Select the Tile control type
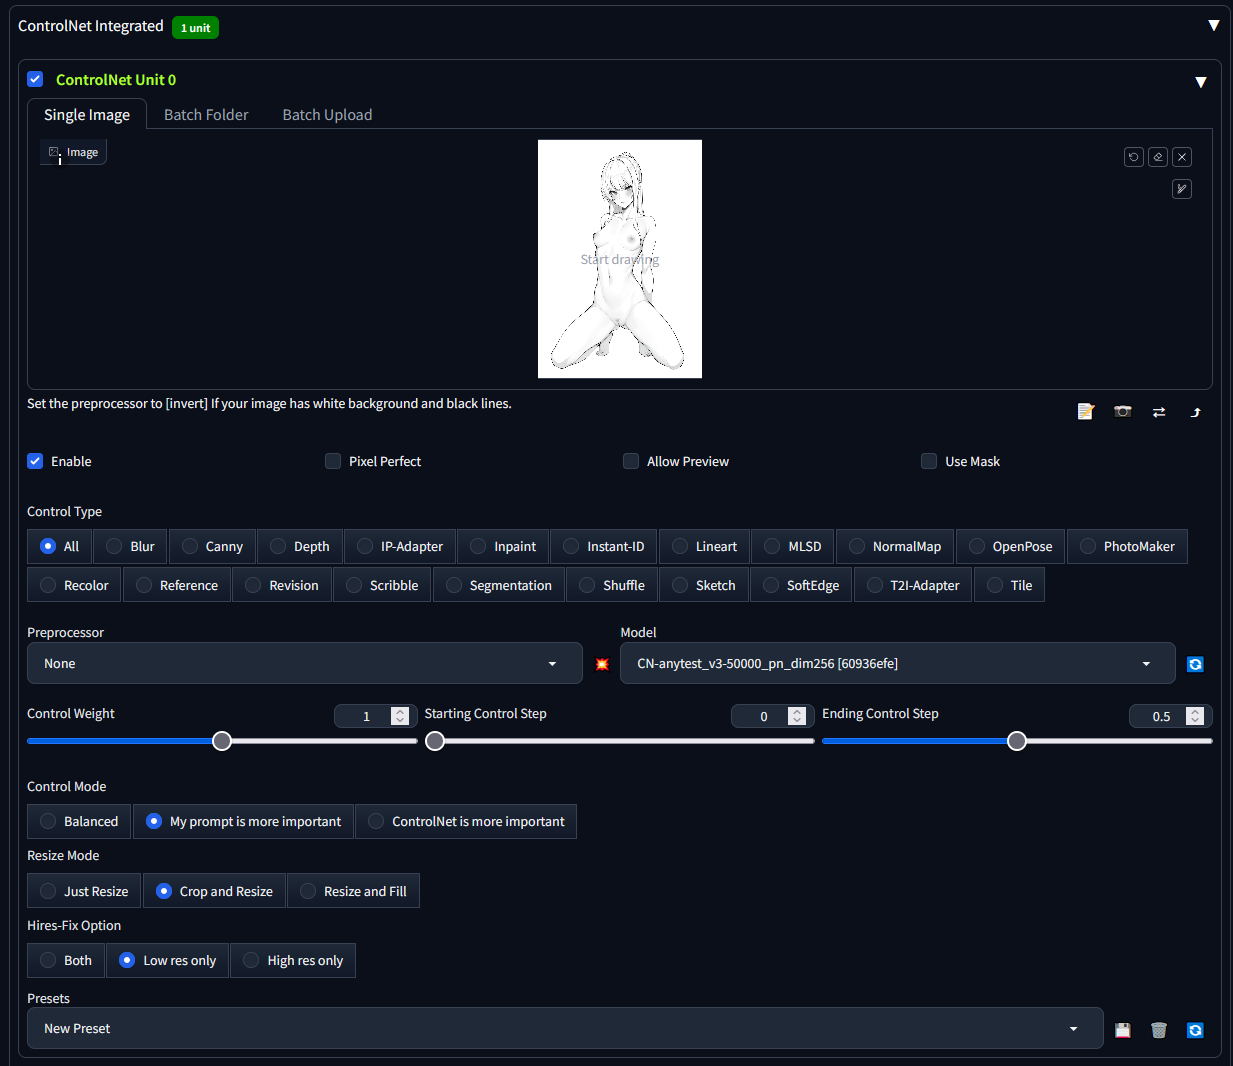Image resolution: width=1233 pixels, height=1066 pixels. point(1009,586)
